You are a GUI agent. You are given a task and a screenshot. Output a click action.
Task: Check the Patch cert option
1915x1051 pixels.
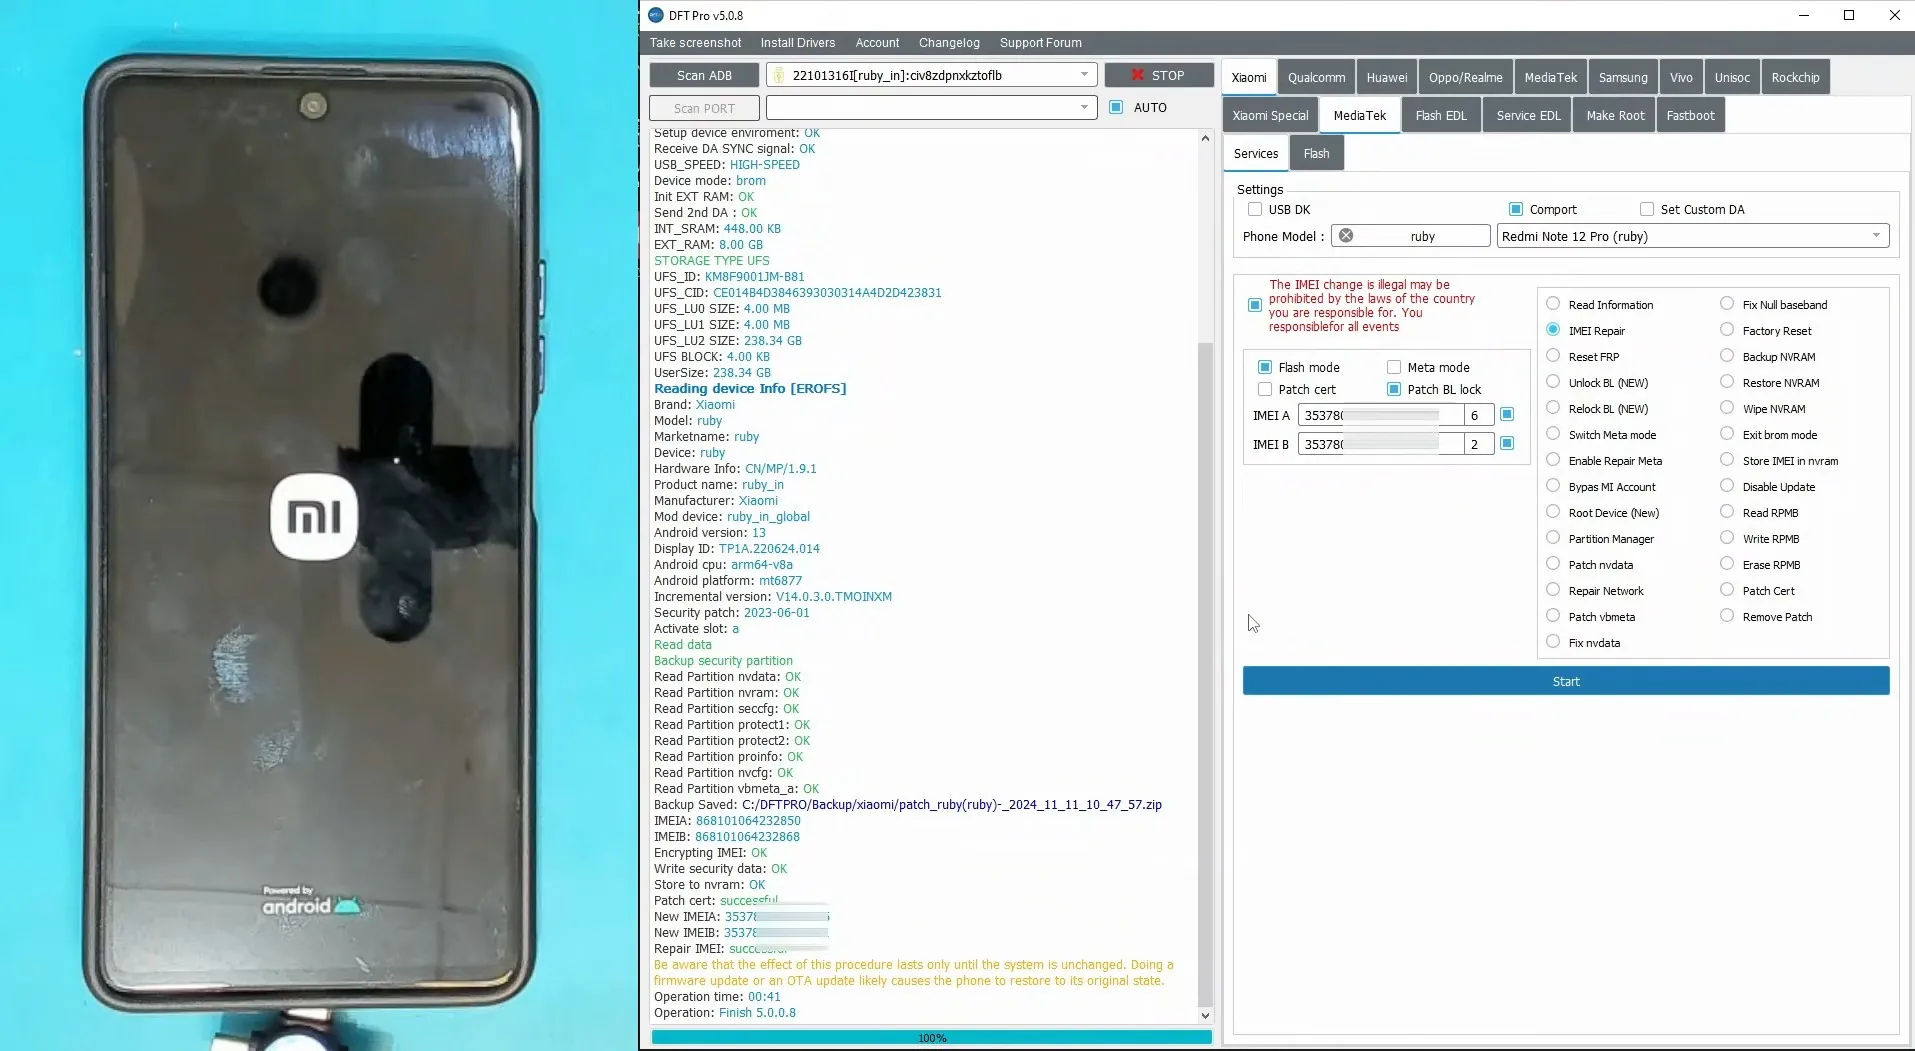[1265, 389]
